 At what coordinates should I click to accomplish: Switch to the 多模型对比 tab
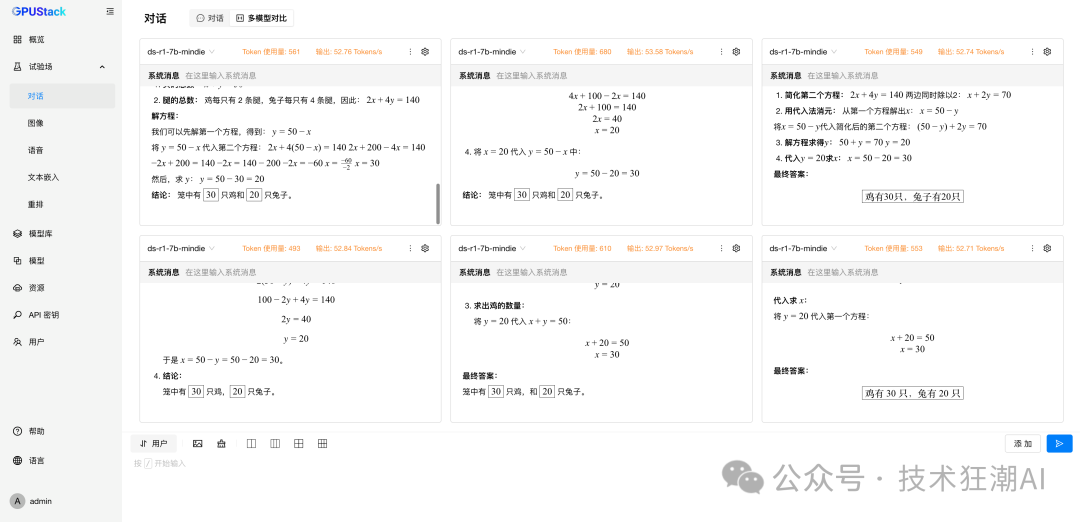tap(262, 18)
